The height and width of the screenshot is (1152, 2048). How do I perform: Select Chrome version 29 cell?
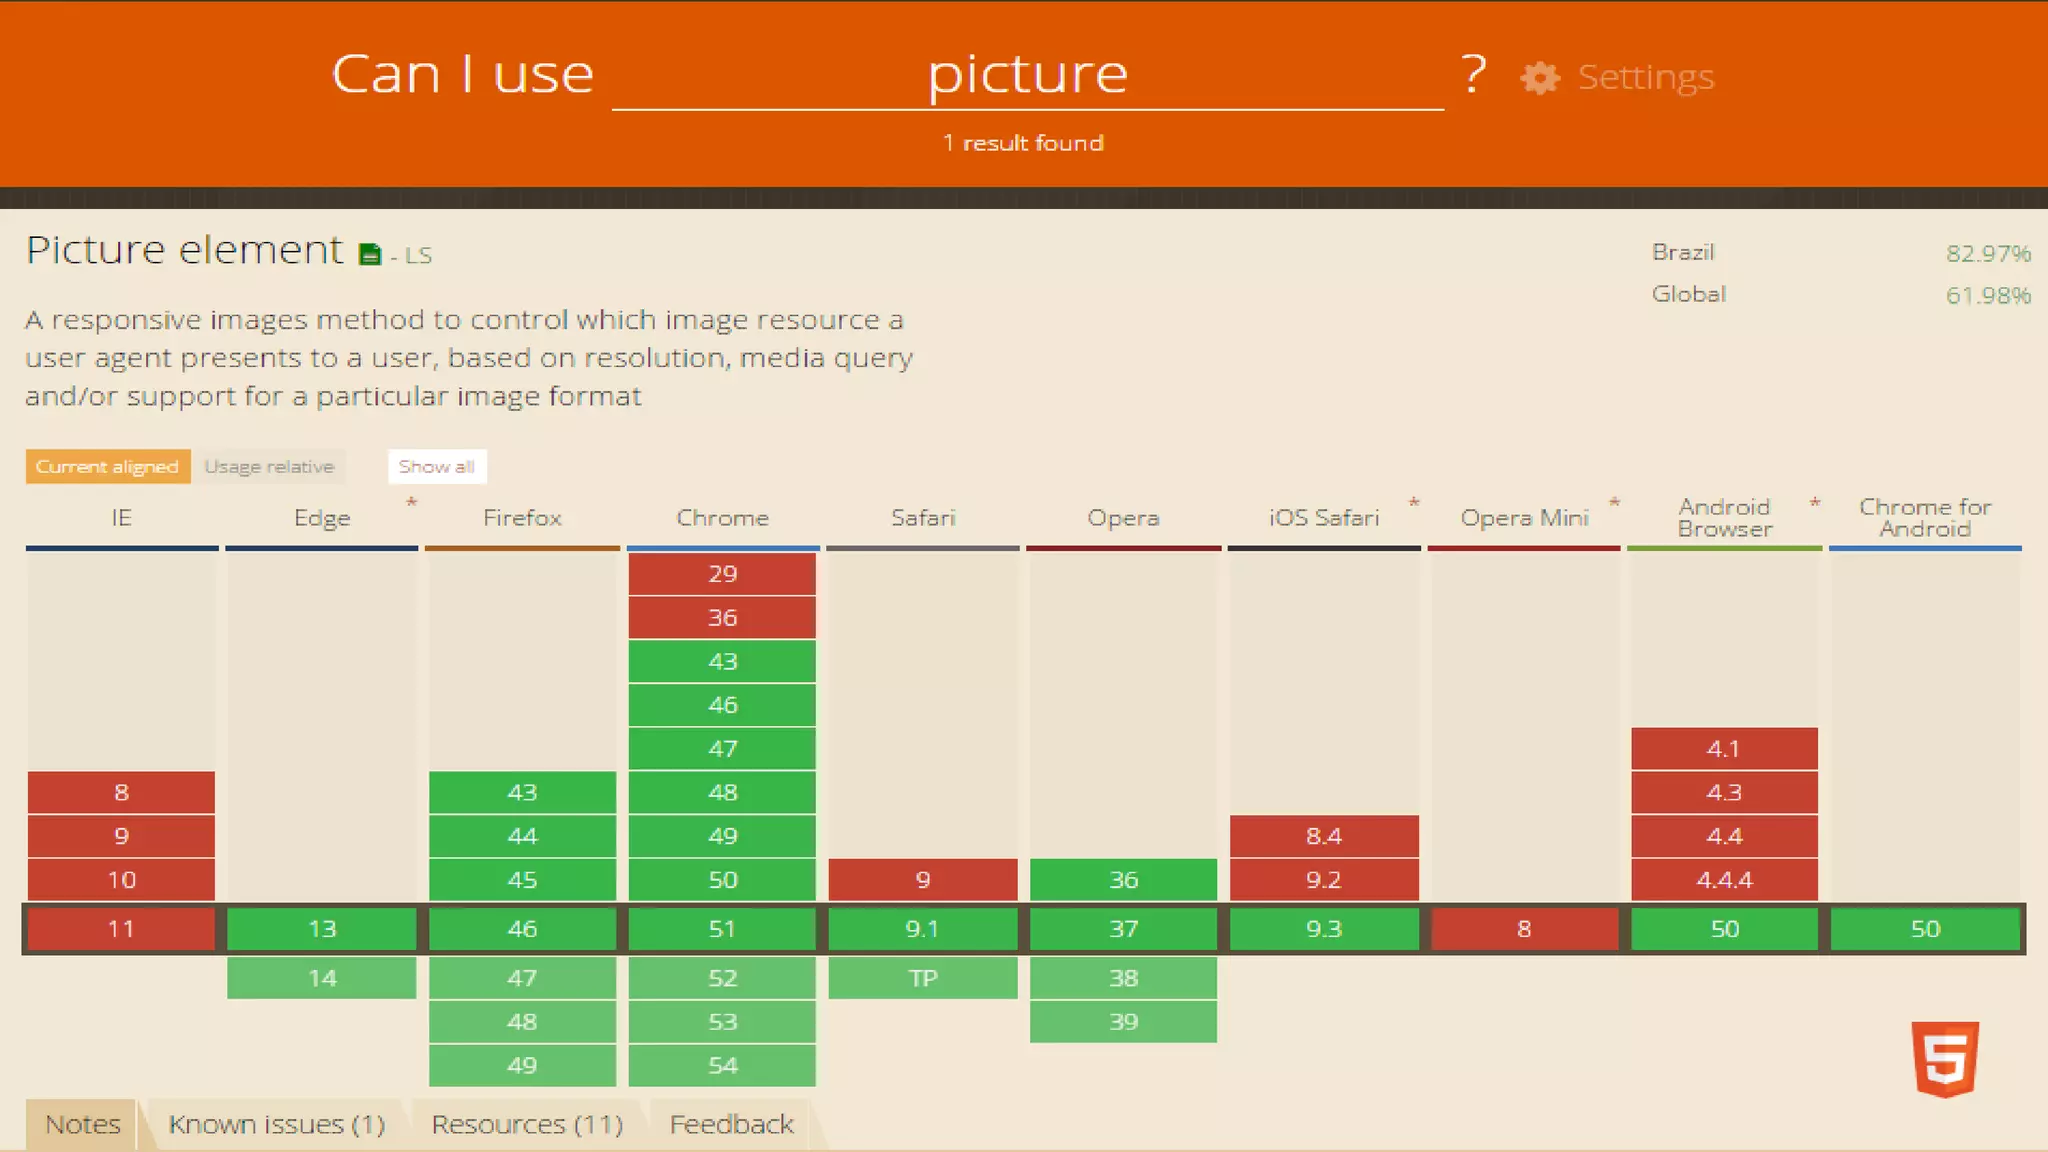[x=722, y=574]
